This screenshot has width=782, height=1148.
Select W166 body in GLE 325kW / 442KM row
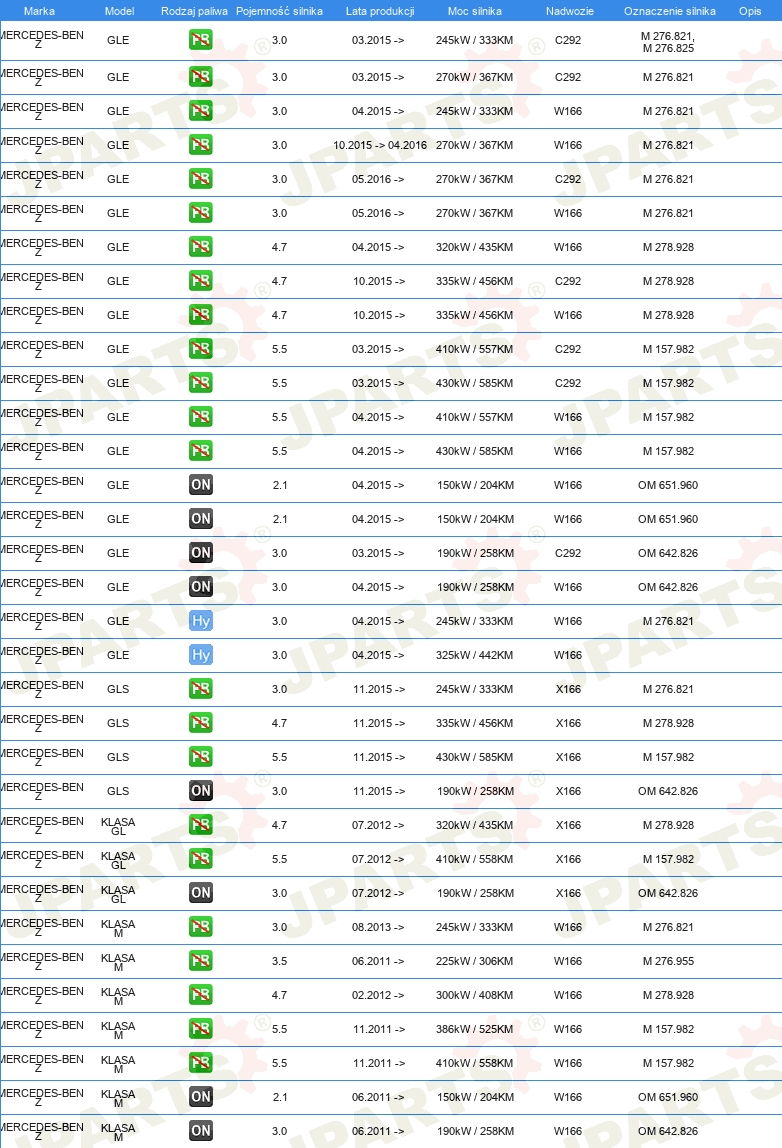tap(568, 655)
